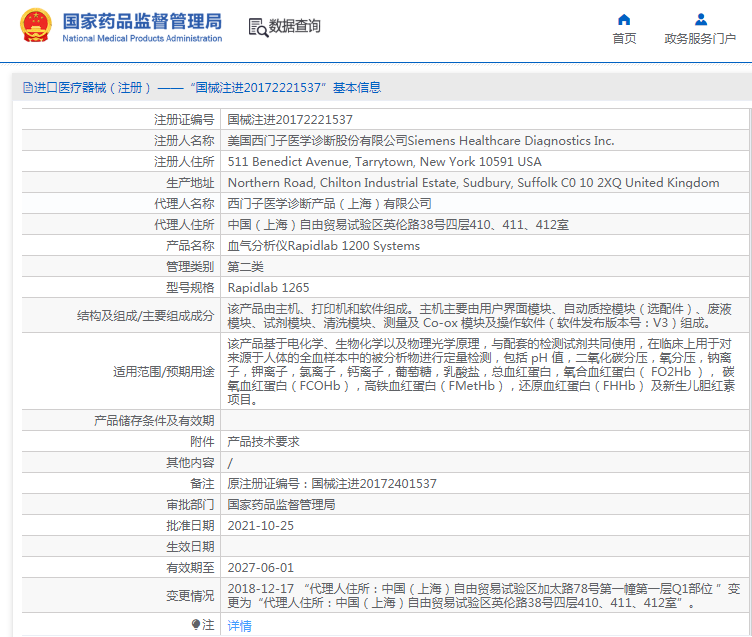
Task: Click the 结构及组成/主要组成成分 label
Action: click(x=145, y=316)
